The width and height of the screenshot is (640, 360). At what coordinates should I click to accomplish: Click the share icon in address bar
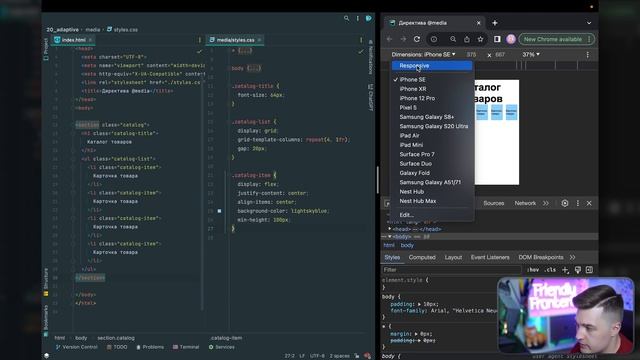coord(467,39)
